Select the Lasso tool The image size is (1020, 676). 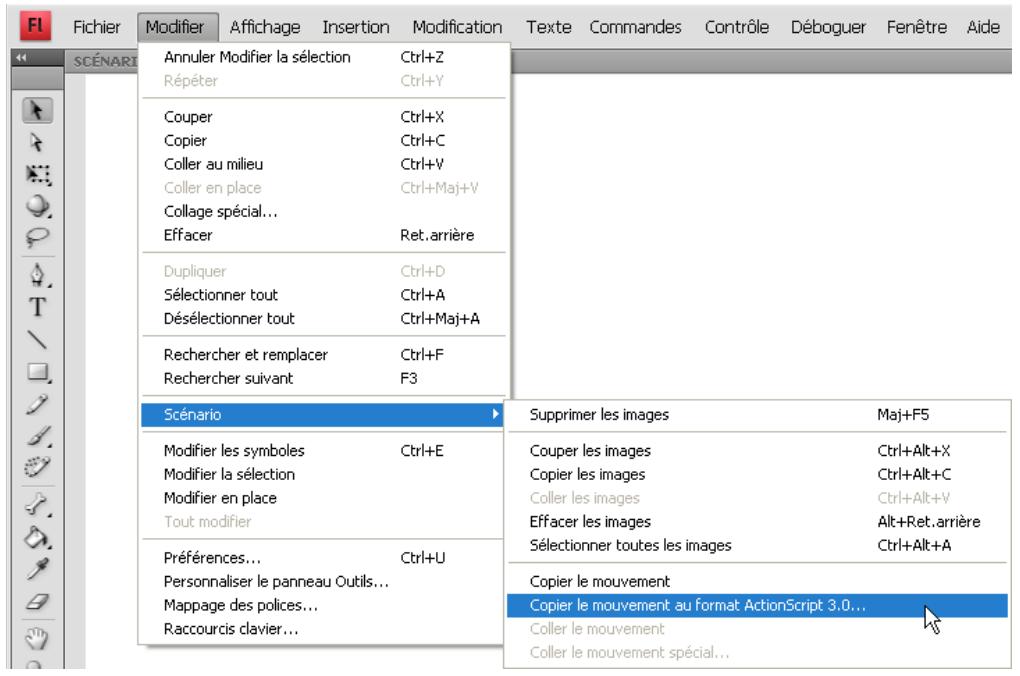[38, 237]
